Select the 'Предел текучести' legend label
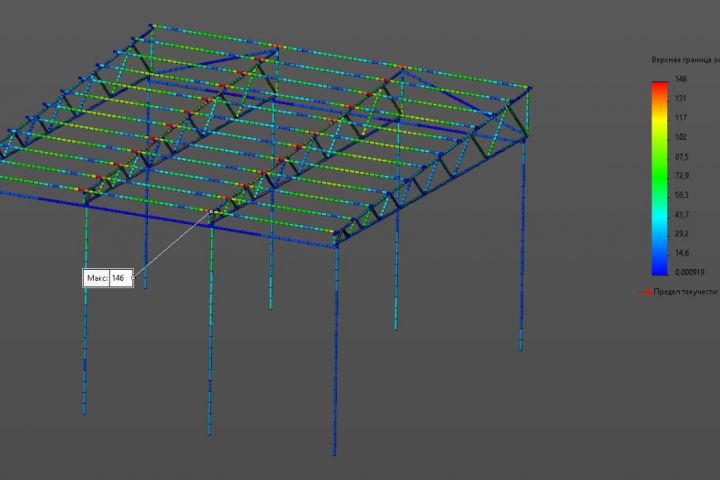Screen dimensions: 720x480 pos(686,292)
